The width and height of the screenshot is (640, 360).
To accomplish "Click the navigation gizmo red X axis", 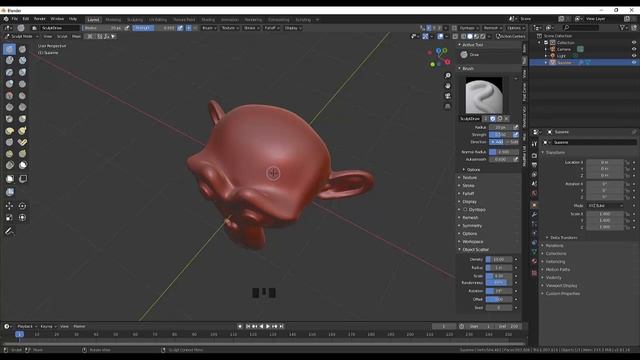I will pyautogui.click(x=447, y=62).
